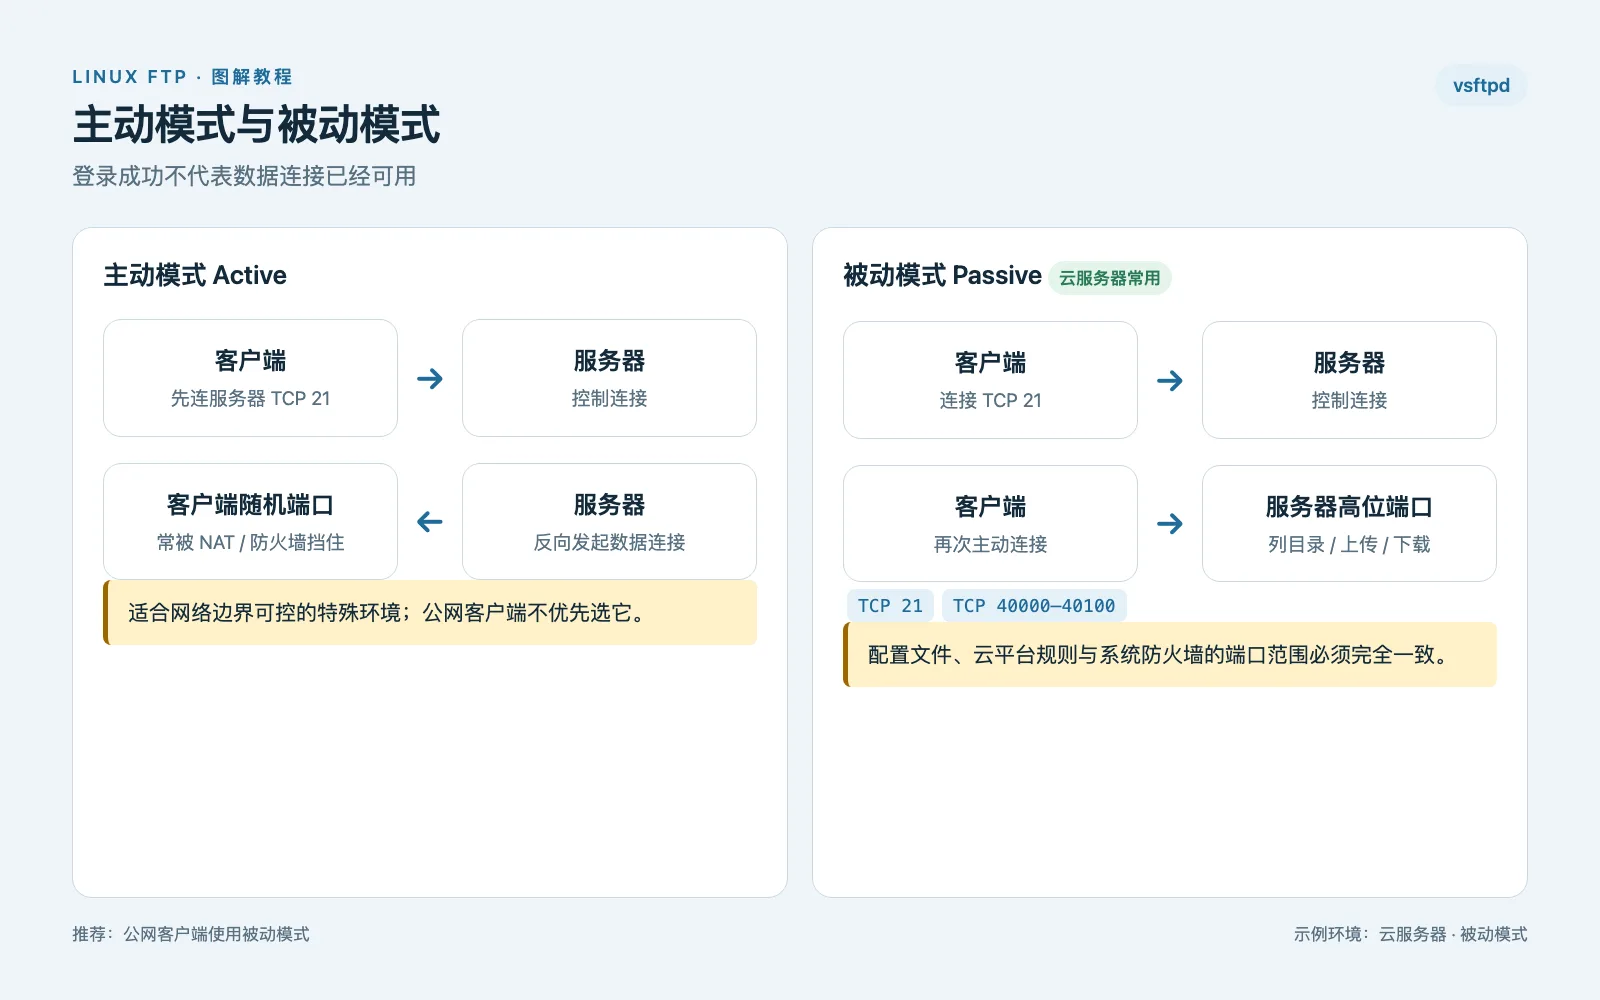Click the LINUX FTP · 图解教程 label
The width and height of the screenshot is (1600, 1000).
click(x=182, y=77)
